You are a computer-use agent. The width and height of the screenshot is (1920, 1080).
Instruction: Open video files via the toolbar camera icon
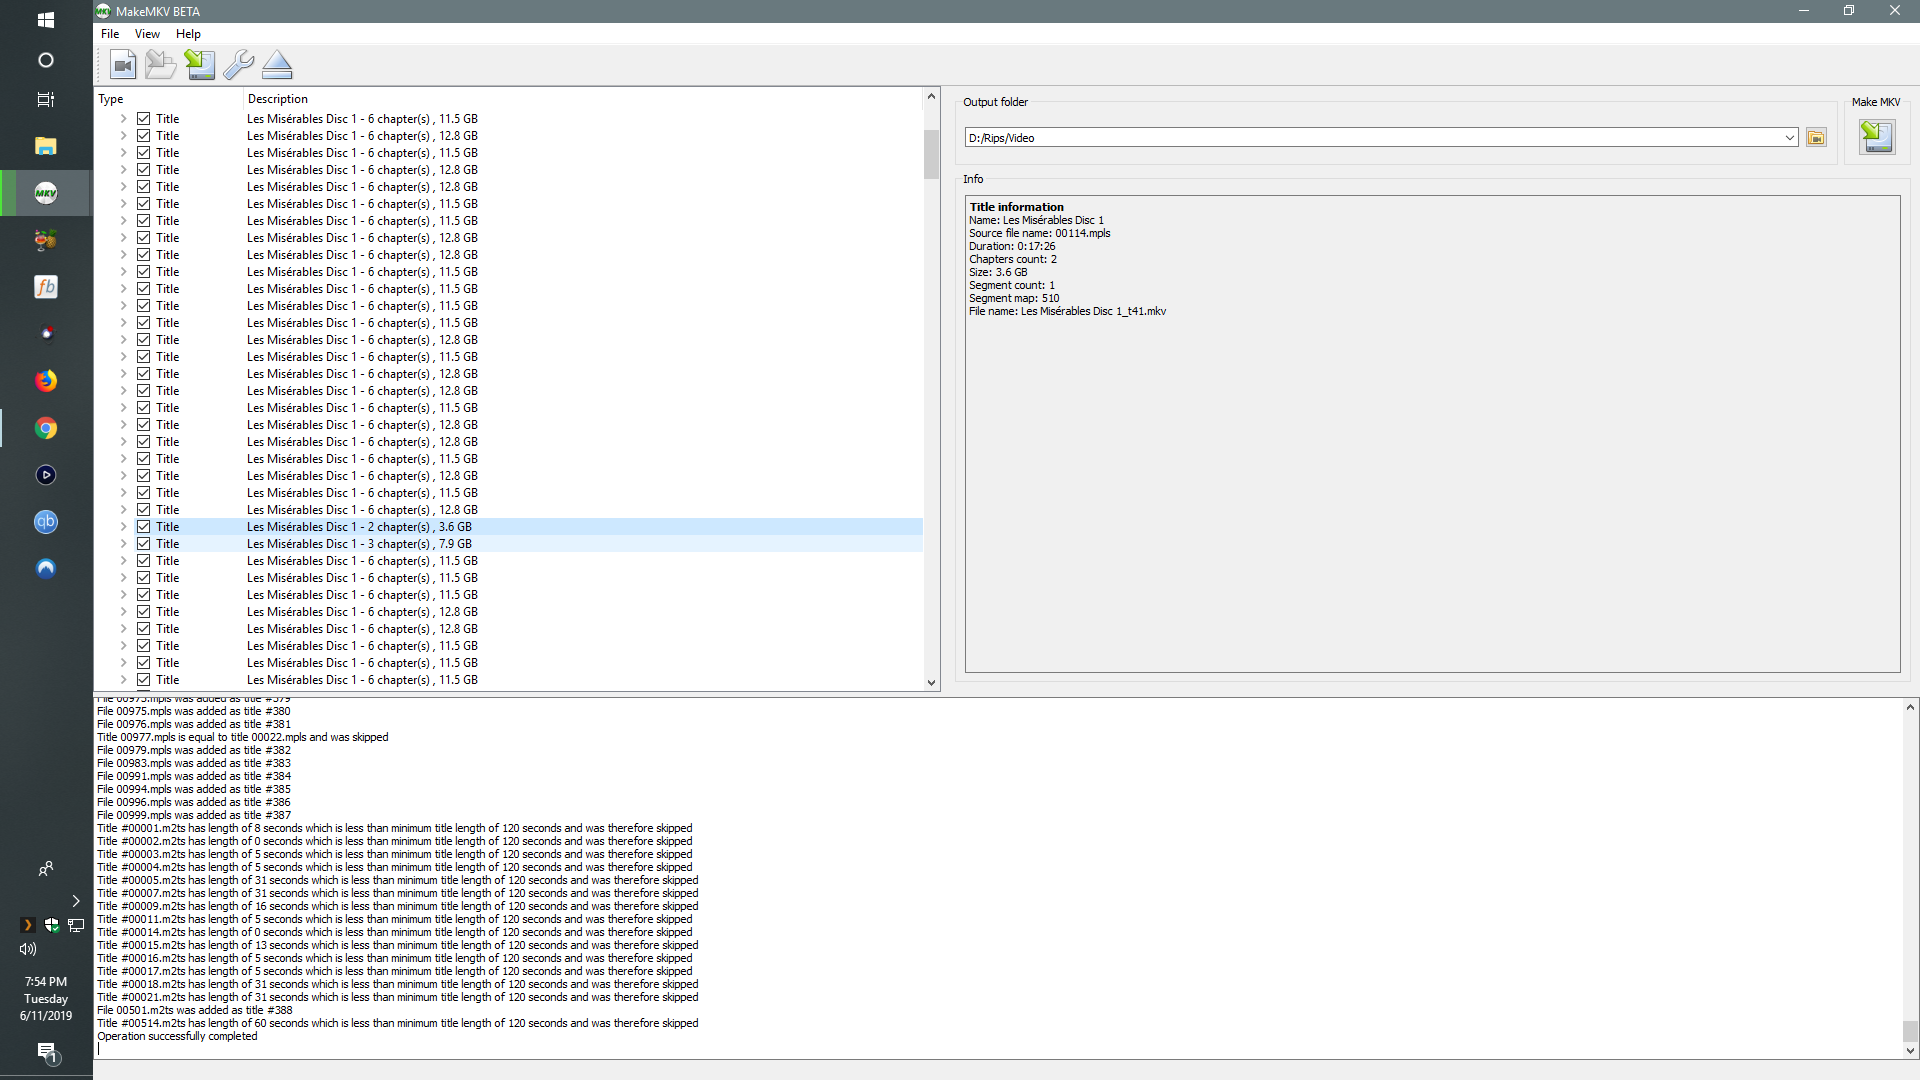click(122, 65)
